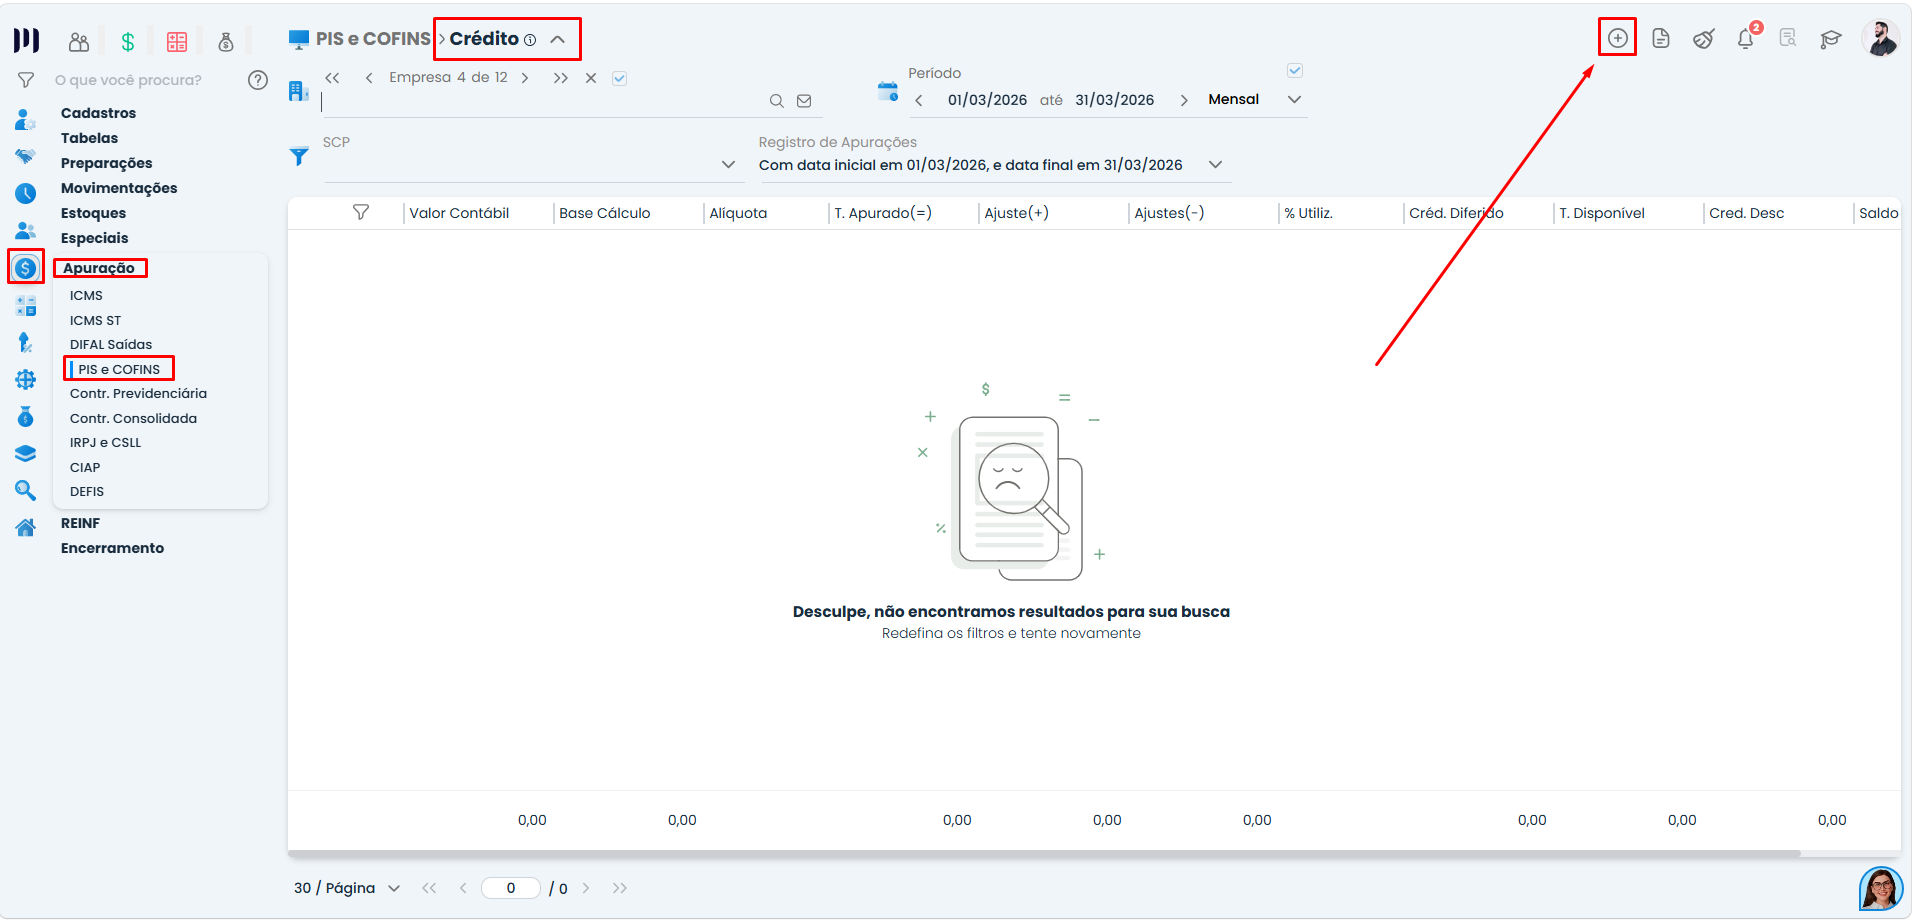
Task: Go to the first company
Action: point(333,77)
